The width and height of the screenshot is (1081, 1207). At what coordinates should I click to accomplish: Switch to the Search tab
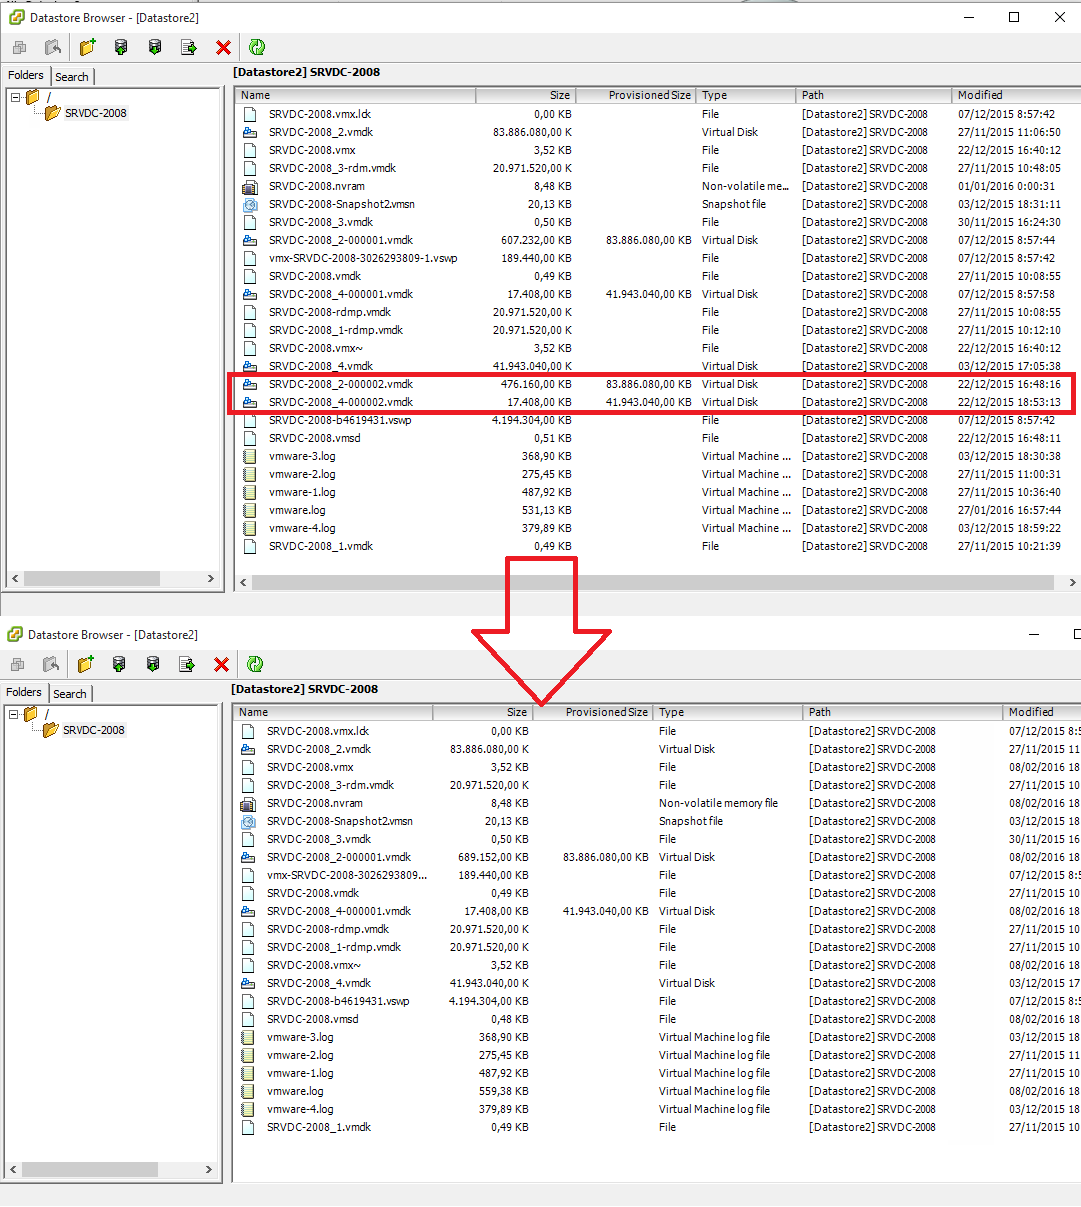tap(72, 76)
